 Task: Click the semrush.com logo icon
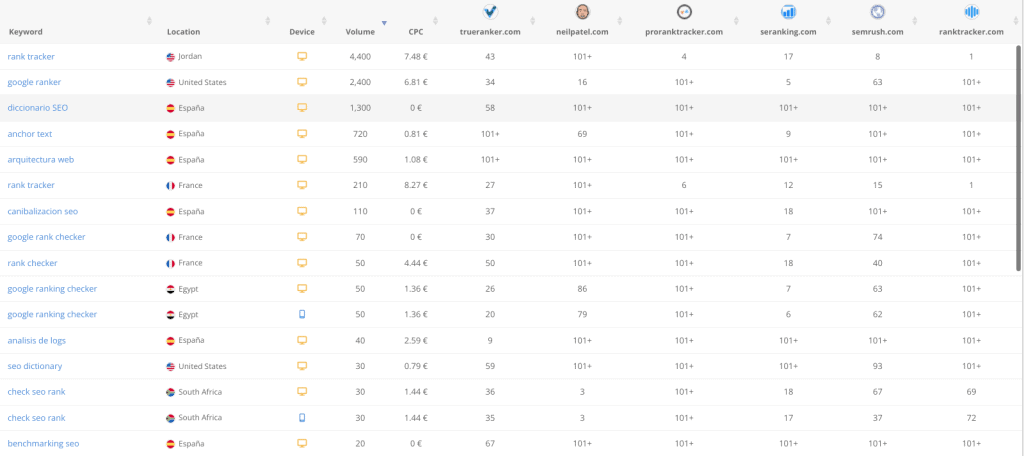(x=877, y=12)
